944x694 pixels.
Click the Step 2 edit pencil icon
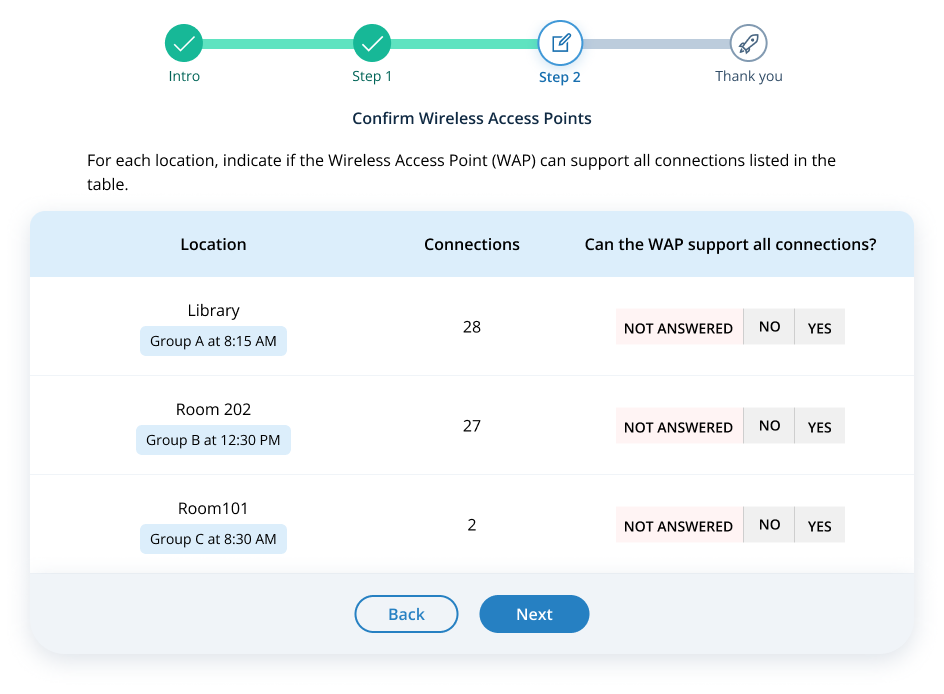pos(560,43)
